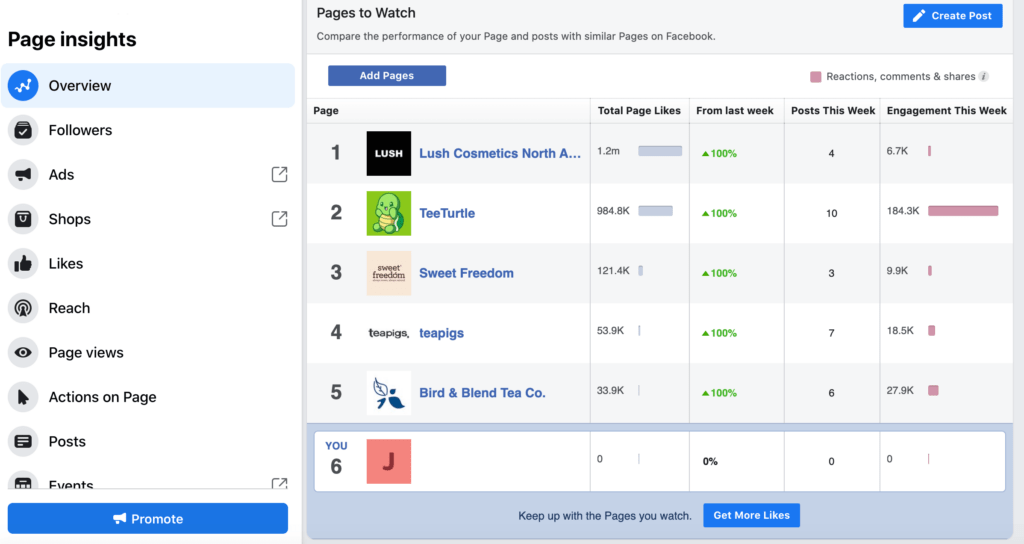Click the Promote button
This screenshot has width=1024, height=544.
(148, 519)
